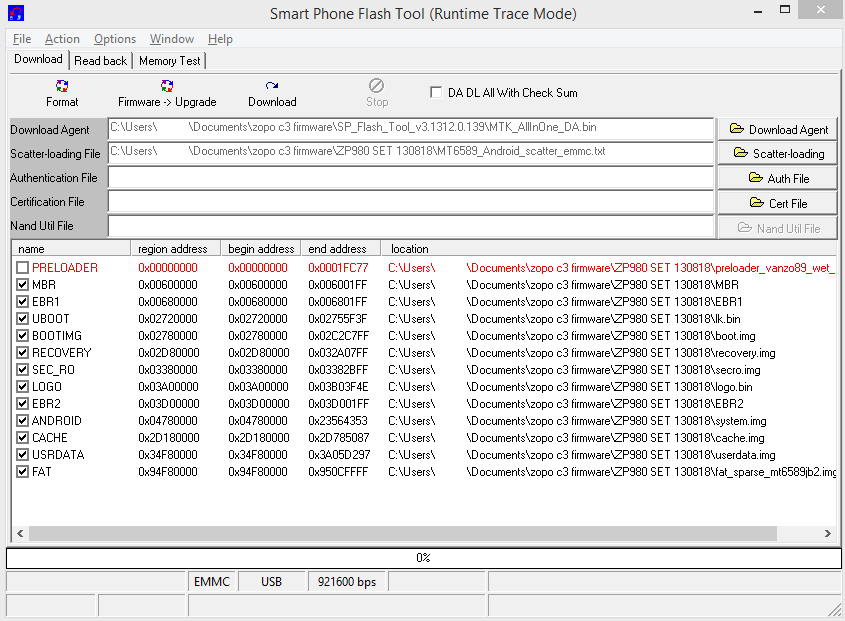Uncheck the USRDATA partition checkbox
Screen dimensions: 845x621
pos(22,454)
